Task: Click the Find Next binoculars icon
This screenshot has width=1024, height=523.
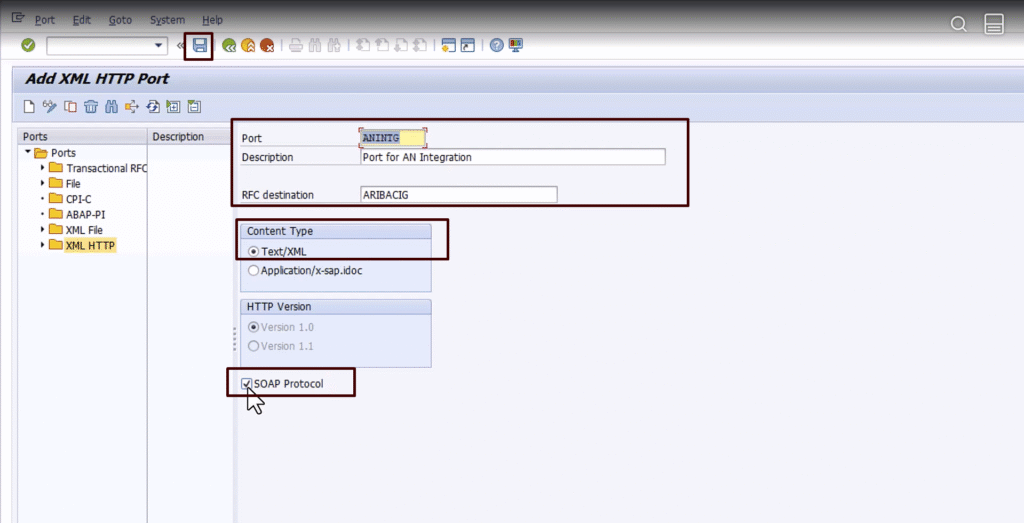Action: (334, 45)
